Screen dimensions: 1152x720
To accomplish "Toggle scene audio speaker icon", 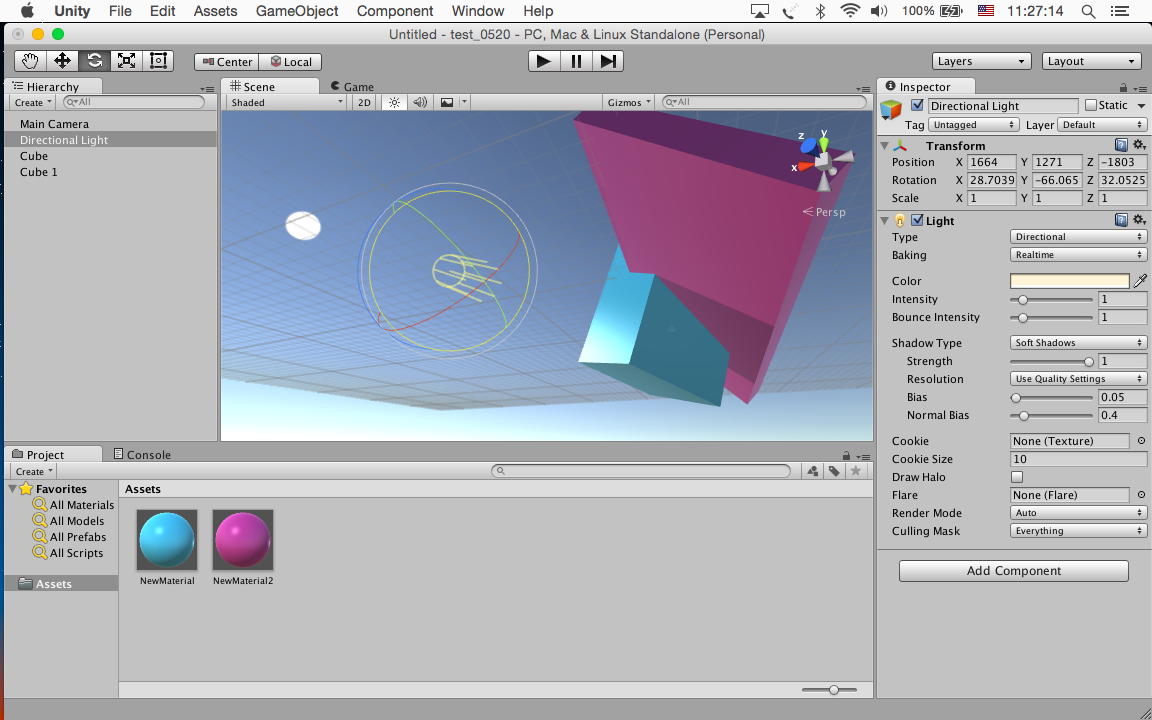I will [420, 102].
